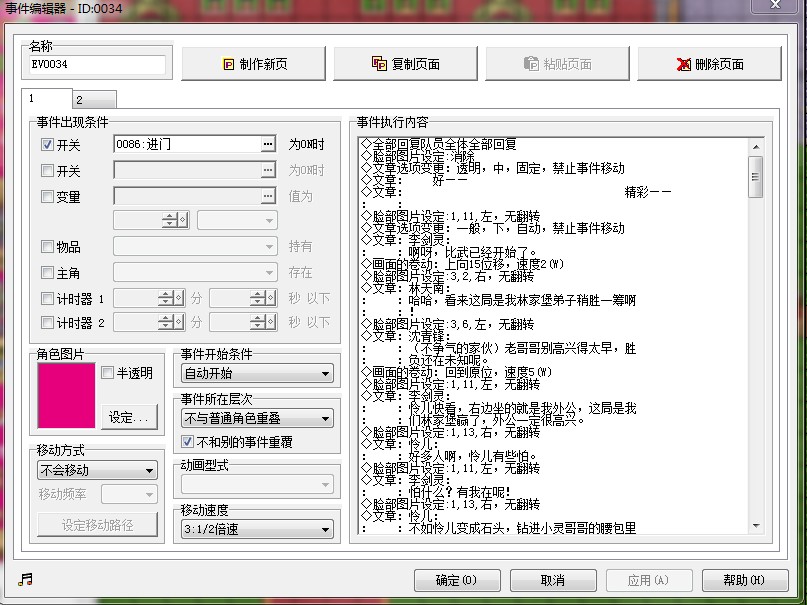Select the 画面的卷动:上向15位移 command line
Viewport: 807px width, 605px height.
coord(463,264)
